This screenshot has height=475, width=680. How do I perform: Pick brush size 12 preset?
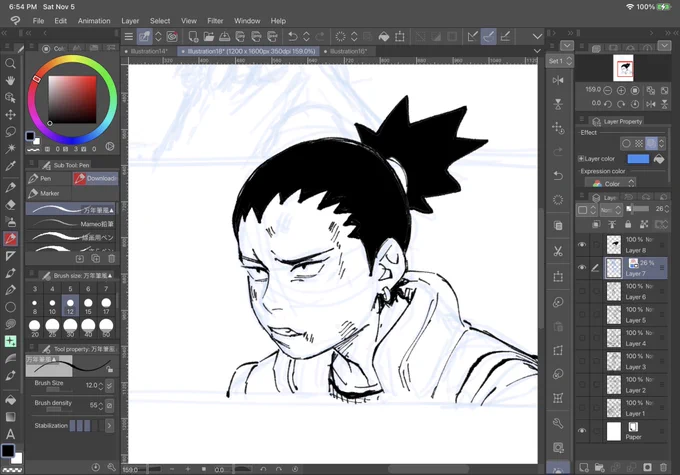pyautogui.click(x=70, y=306)
